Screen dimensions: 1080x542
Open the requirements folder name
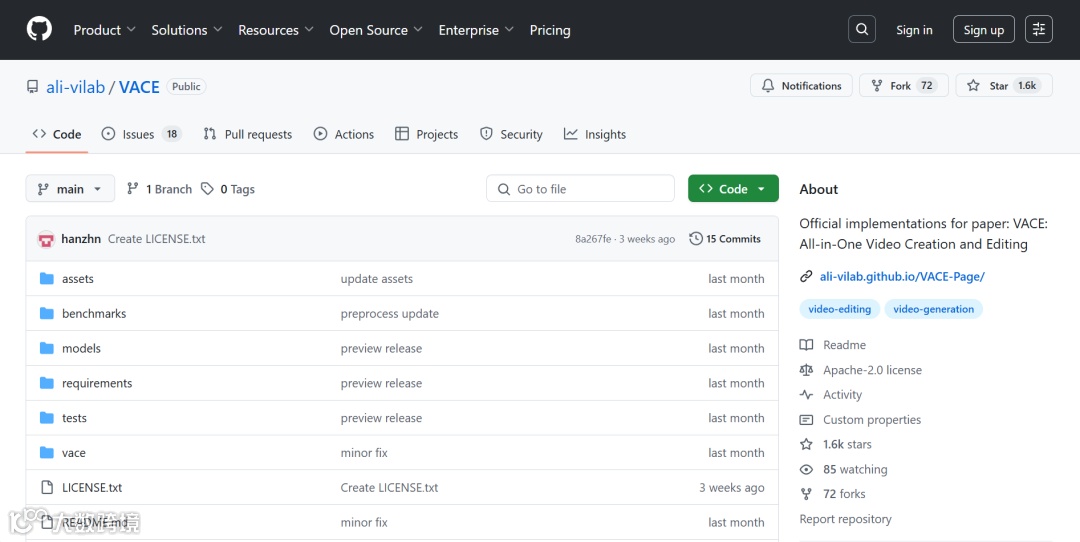pos(97,383)
